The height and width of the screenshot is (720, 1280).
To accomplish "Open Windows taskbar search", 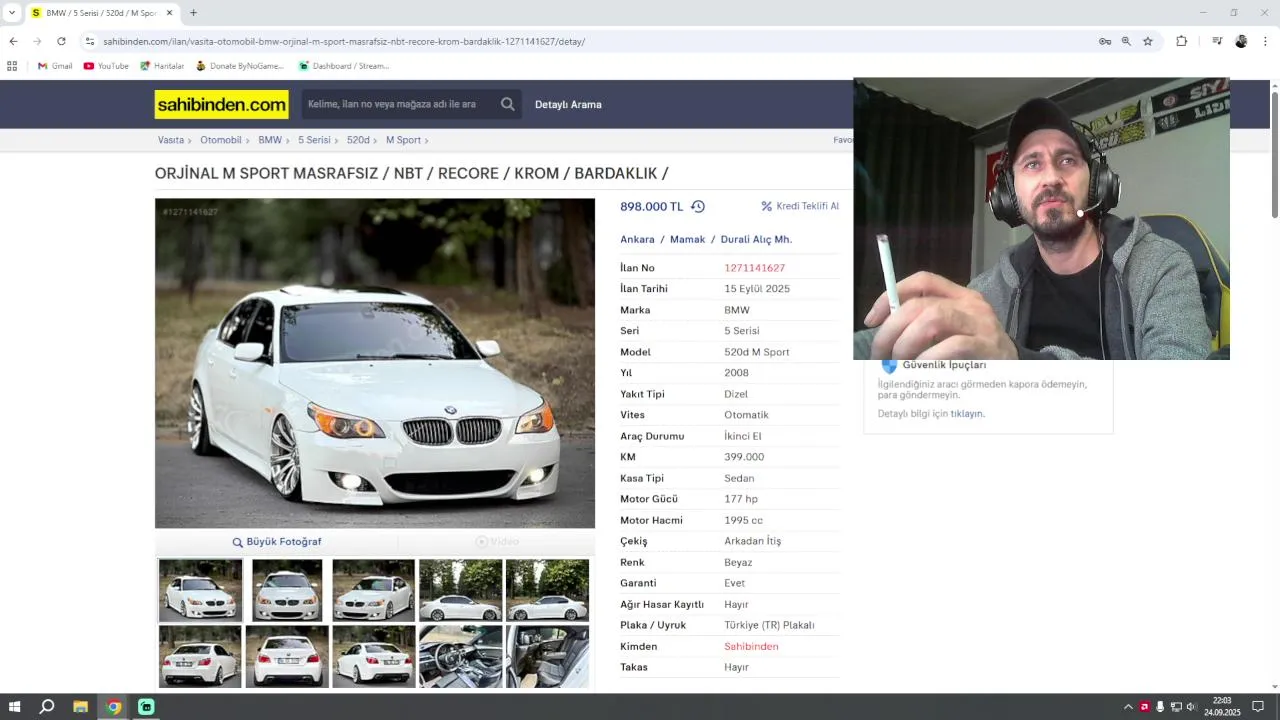I will coord(47,707).
